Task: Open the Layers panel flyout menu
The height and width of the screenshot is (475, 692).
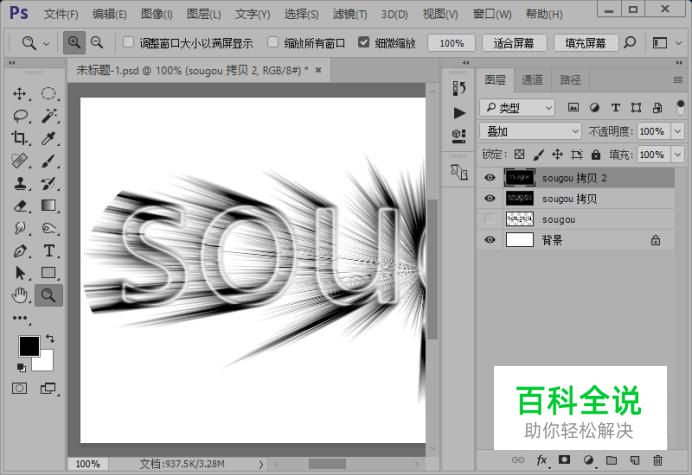Action: [678, 80]
